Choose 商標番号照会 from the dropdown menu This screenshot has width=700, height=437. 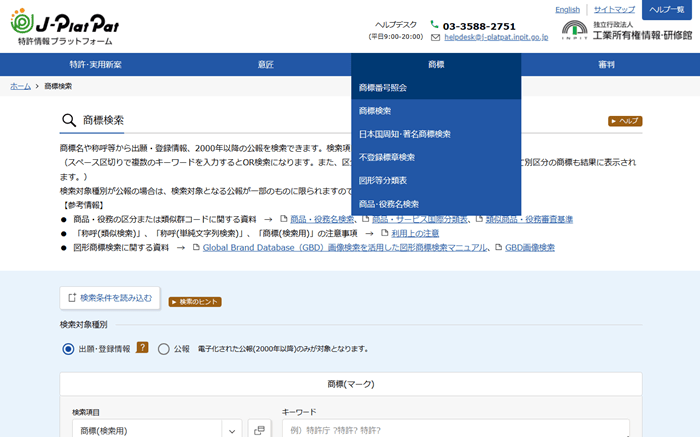436,87
